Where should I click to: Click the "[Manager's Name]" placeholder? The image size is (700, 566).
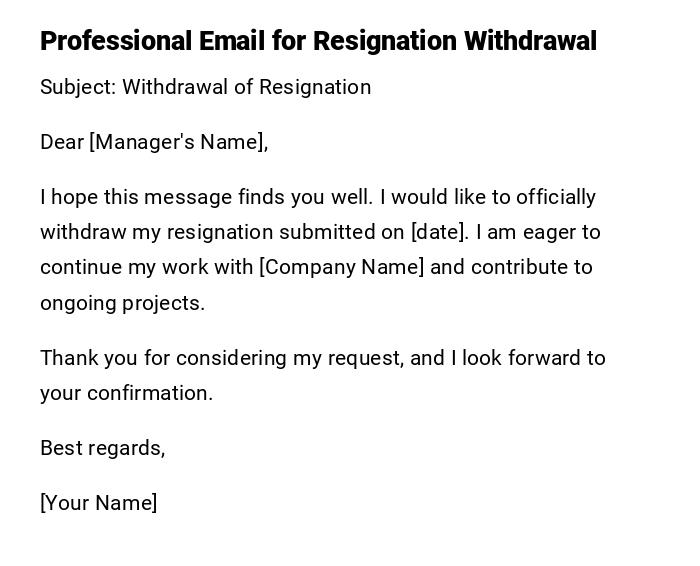[178, 142]
